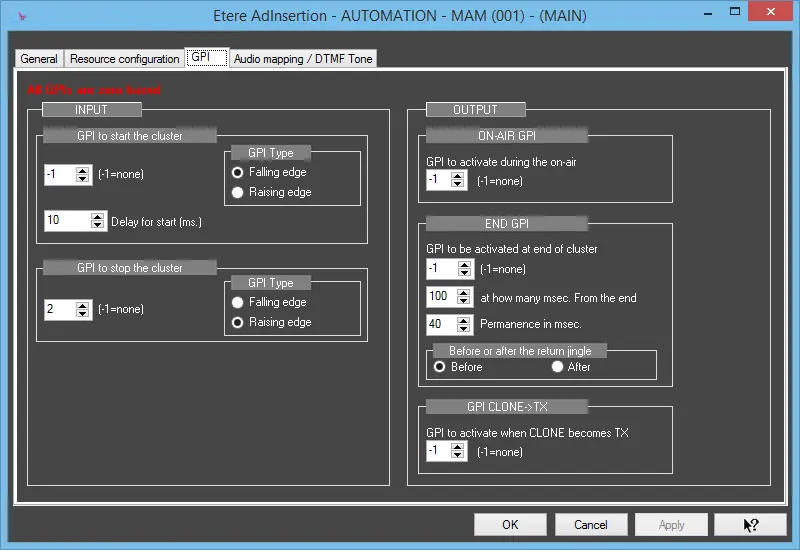
Task: Click the GPI to start cluster field
Action: [x=59, y=175]
